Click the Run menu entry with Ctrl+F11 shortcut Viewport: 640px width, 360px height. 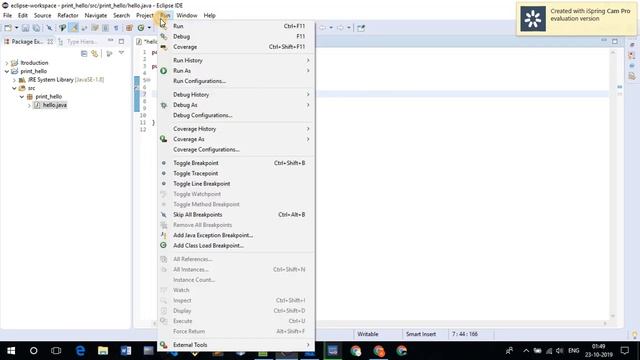[x=236, y=26]
